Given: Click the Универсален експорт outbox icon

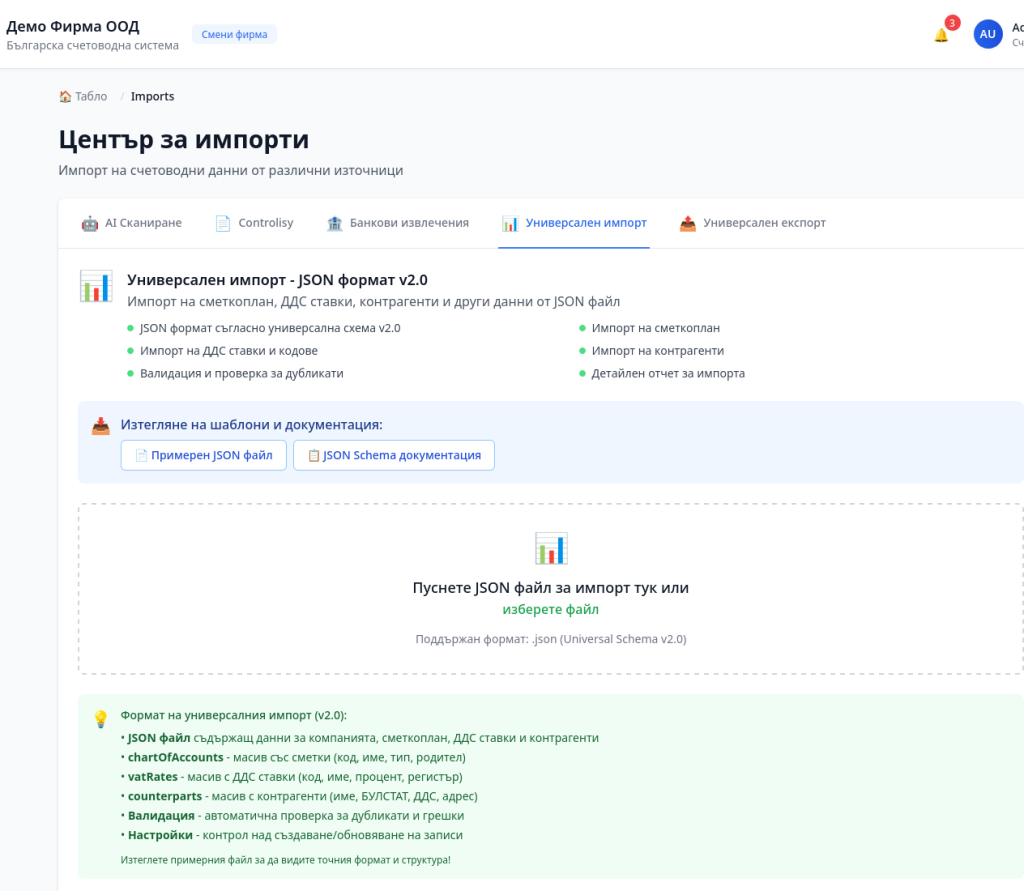Looking at the screenshot, I should (688, 223).
